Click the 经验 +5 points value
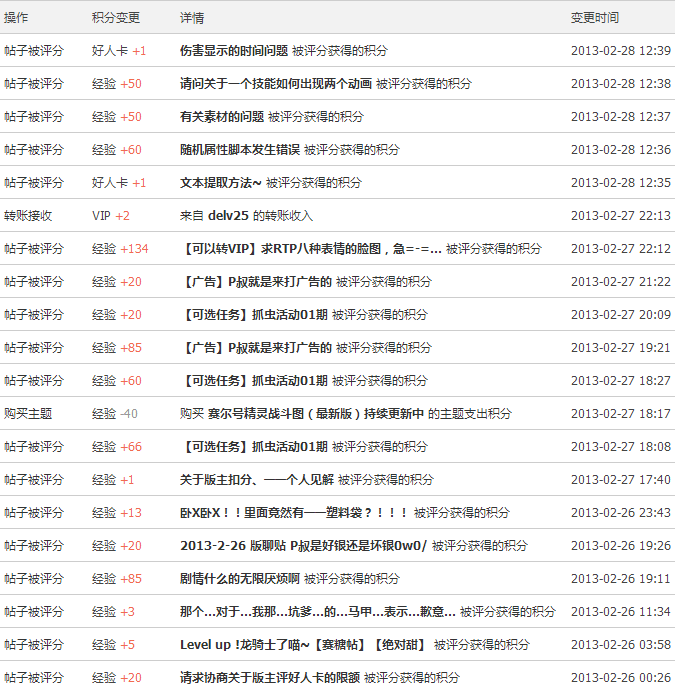Screen dimensions: 676x693 (113, 644)
